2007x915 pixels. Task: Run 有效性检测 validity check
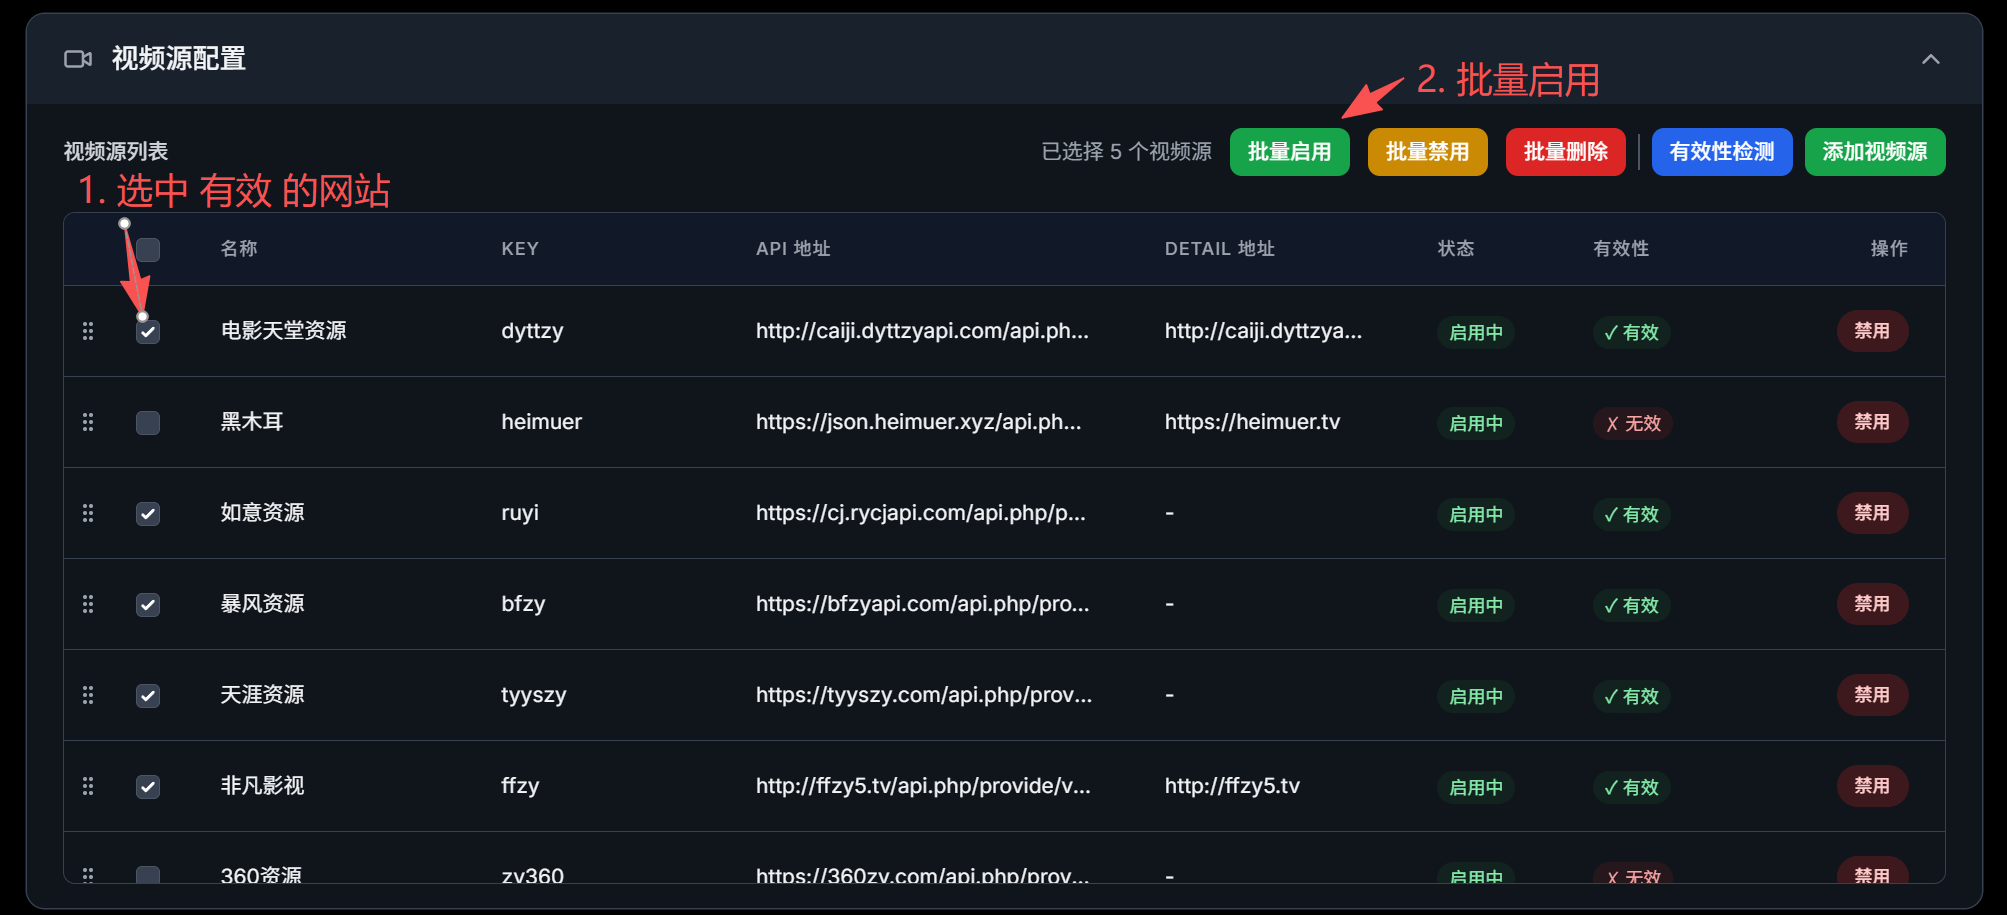[x=1721, y=152]
